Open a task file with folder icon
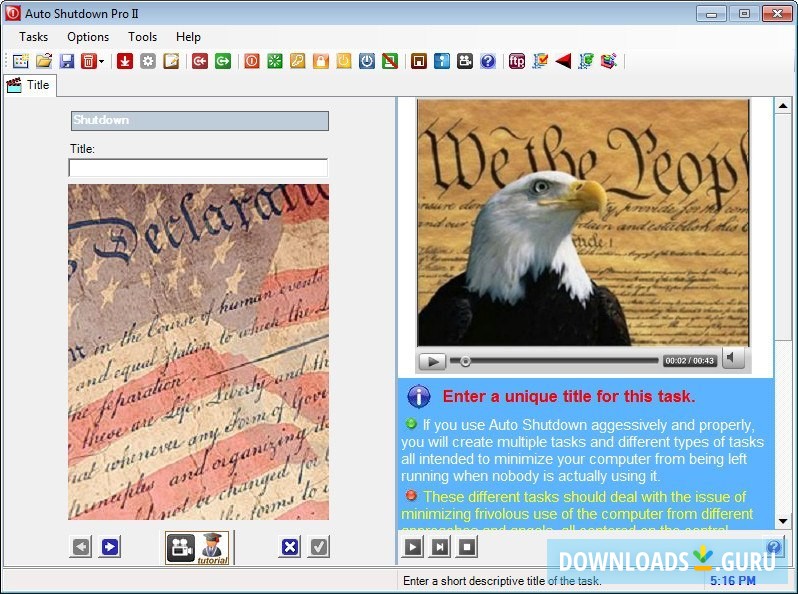The width and height of the screenshot is (798, 594). [x=44, y=62]
